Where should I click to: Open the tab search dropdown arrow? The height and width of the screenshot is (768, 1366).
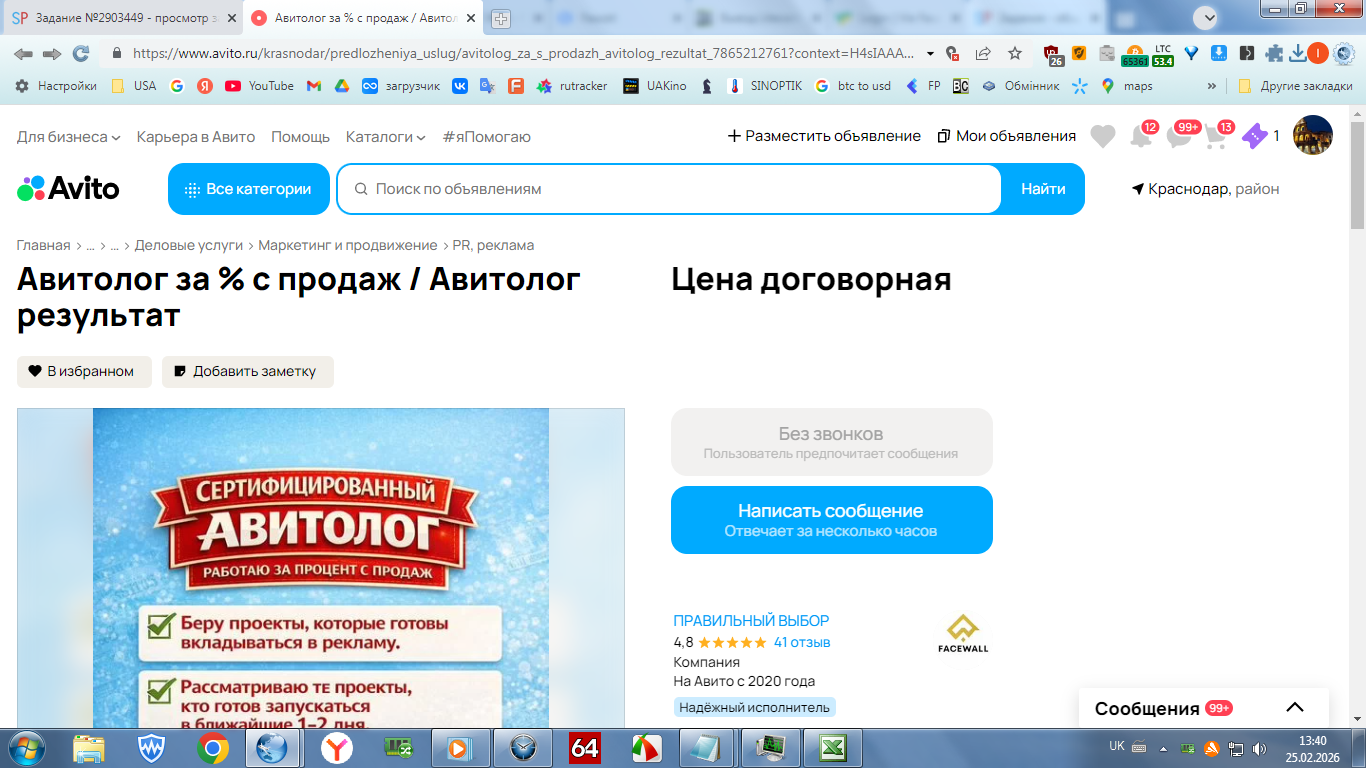point(1206,17)
